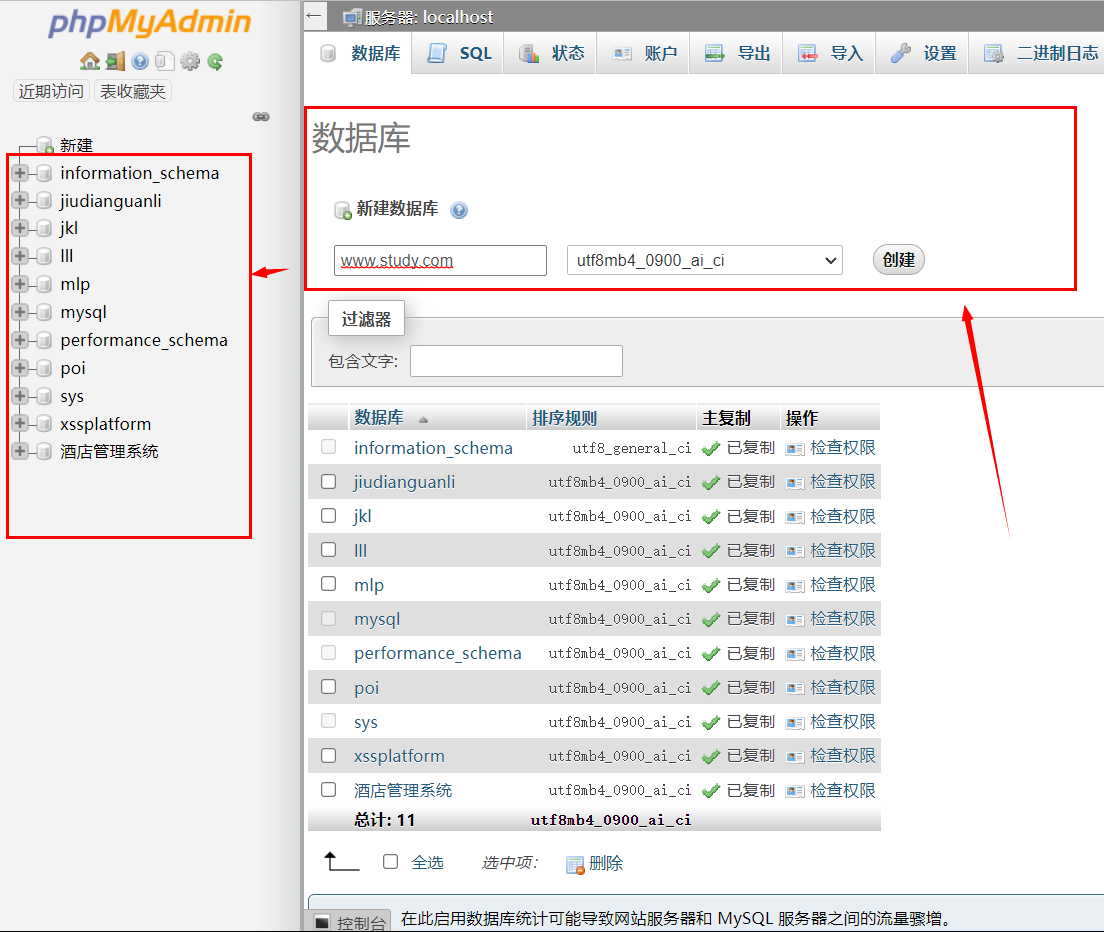Click the log out door icon
This screenshot has height=932, width=1104.
tap(115, 61)
